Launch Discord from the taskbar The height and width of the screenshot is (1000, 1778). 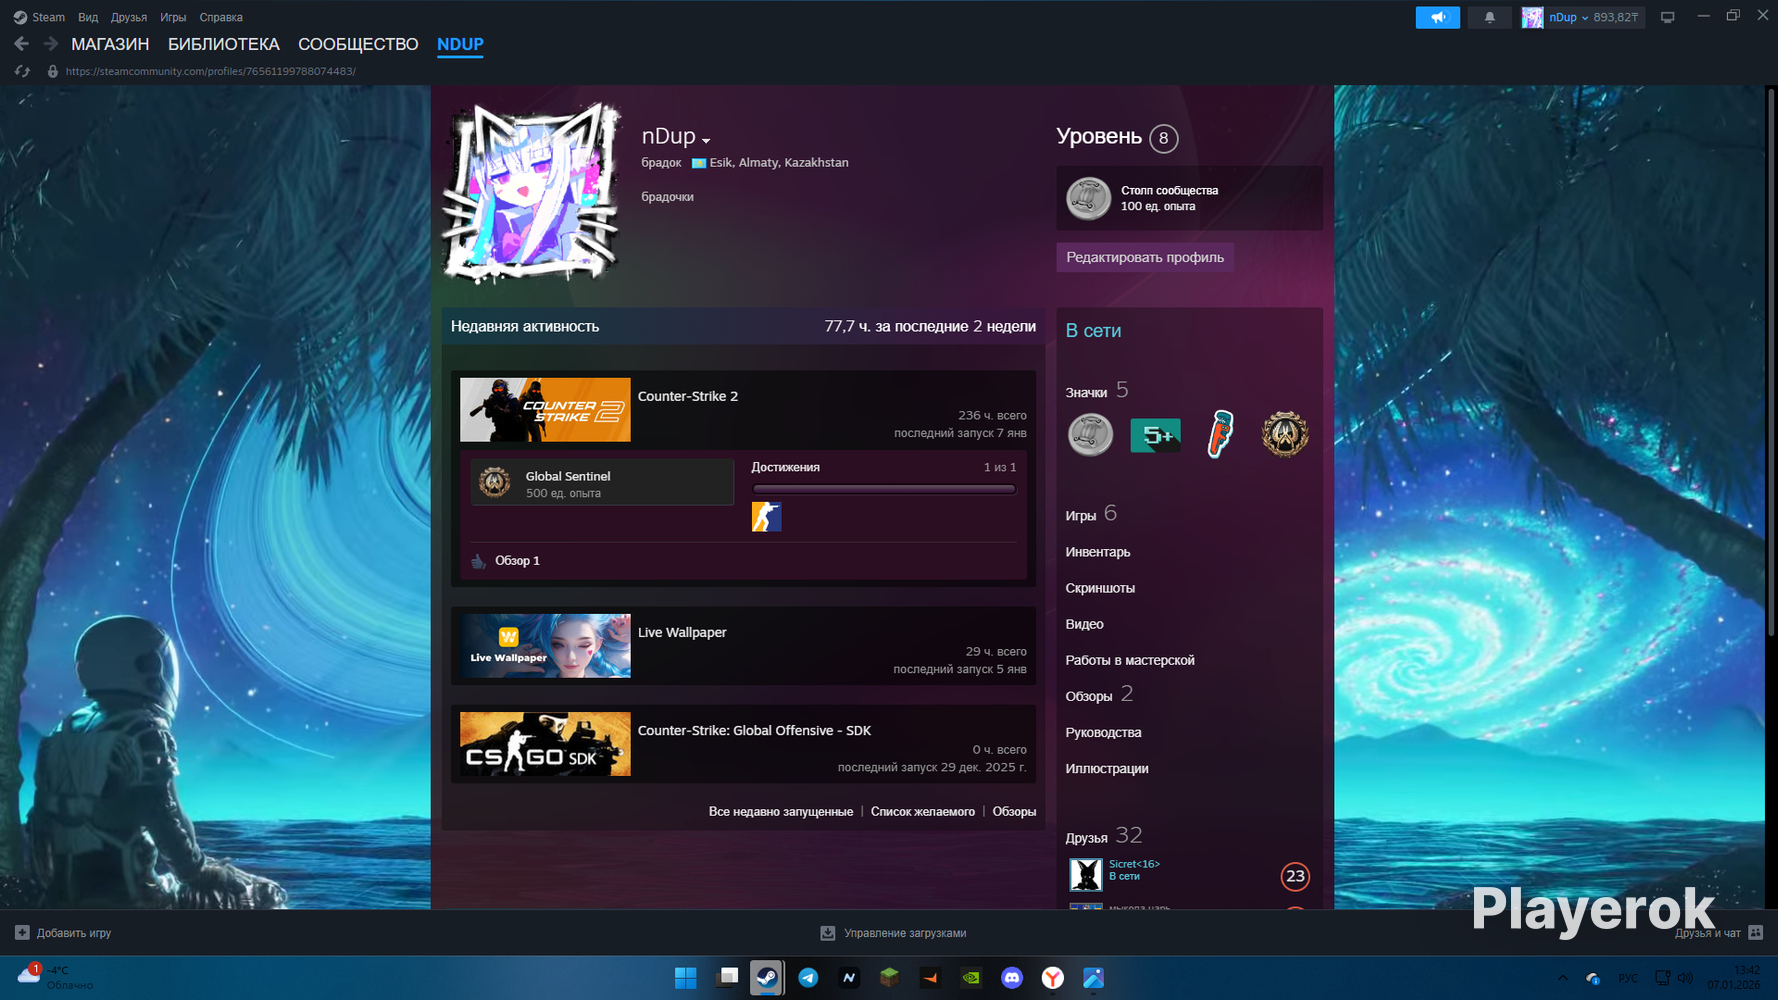[1012, 978]
